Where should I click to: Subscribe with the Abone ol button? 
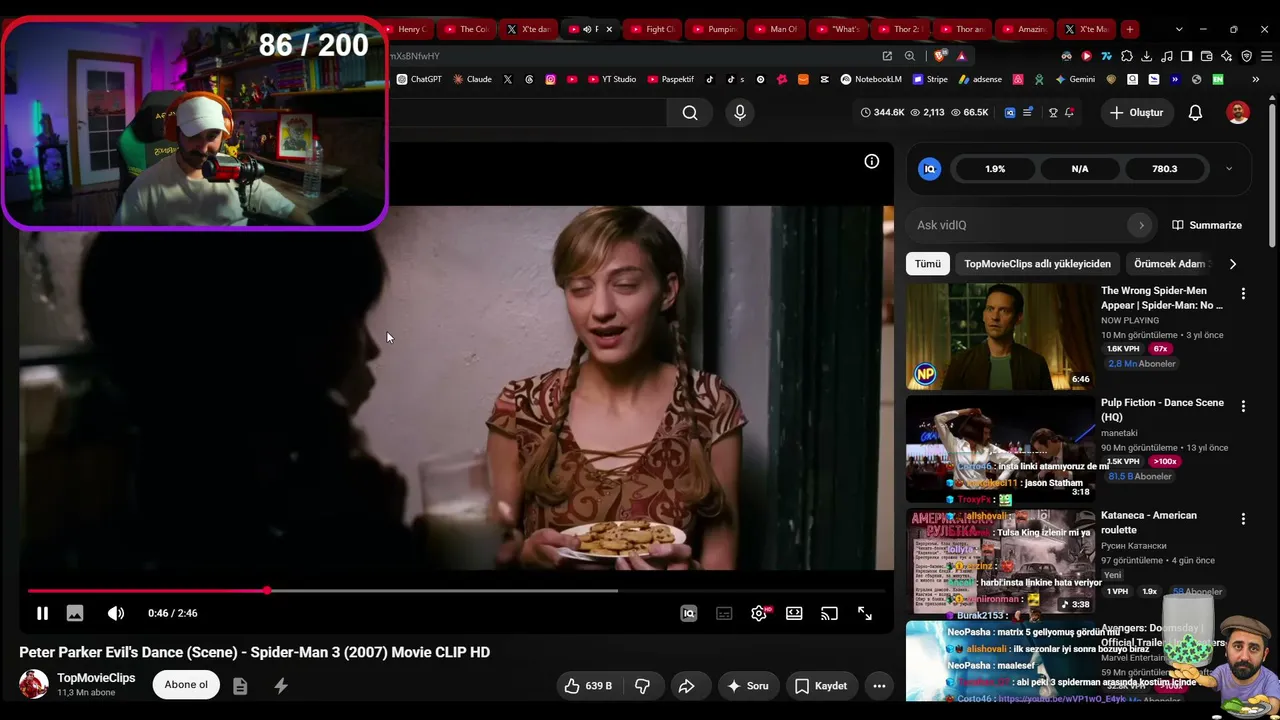(186, 685)
